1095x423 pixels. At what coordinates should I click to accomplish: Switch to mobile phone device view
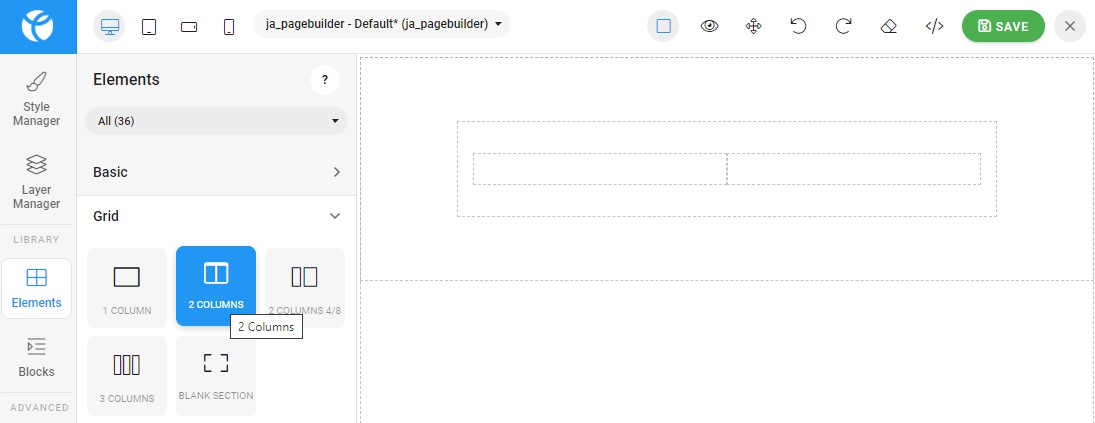228,27
